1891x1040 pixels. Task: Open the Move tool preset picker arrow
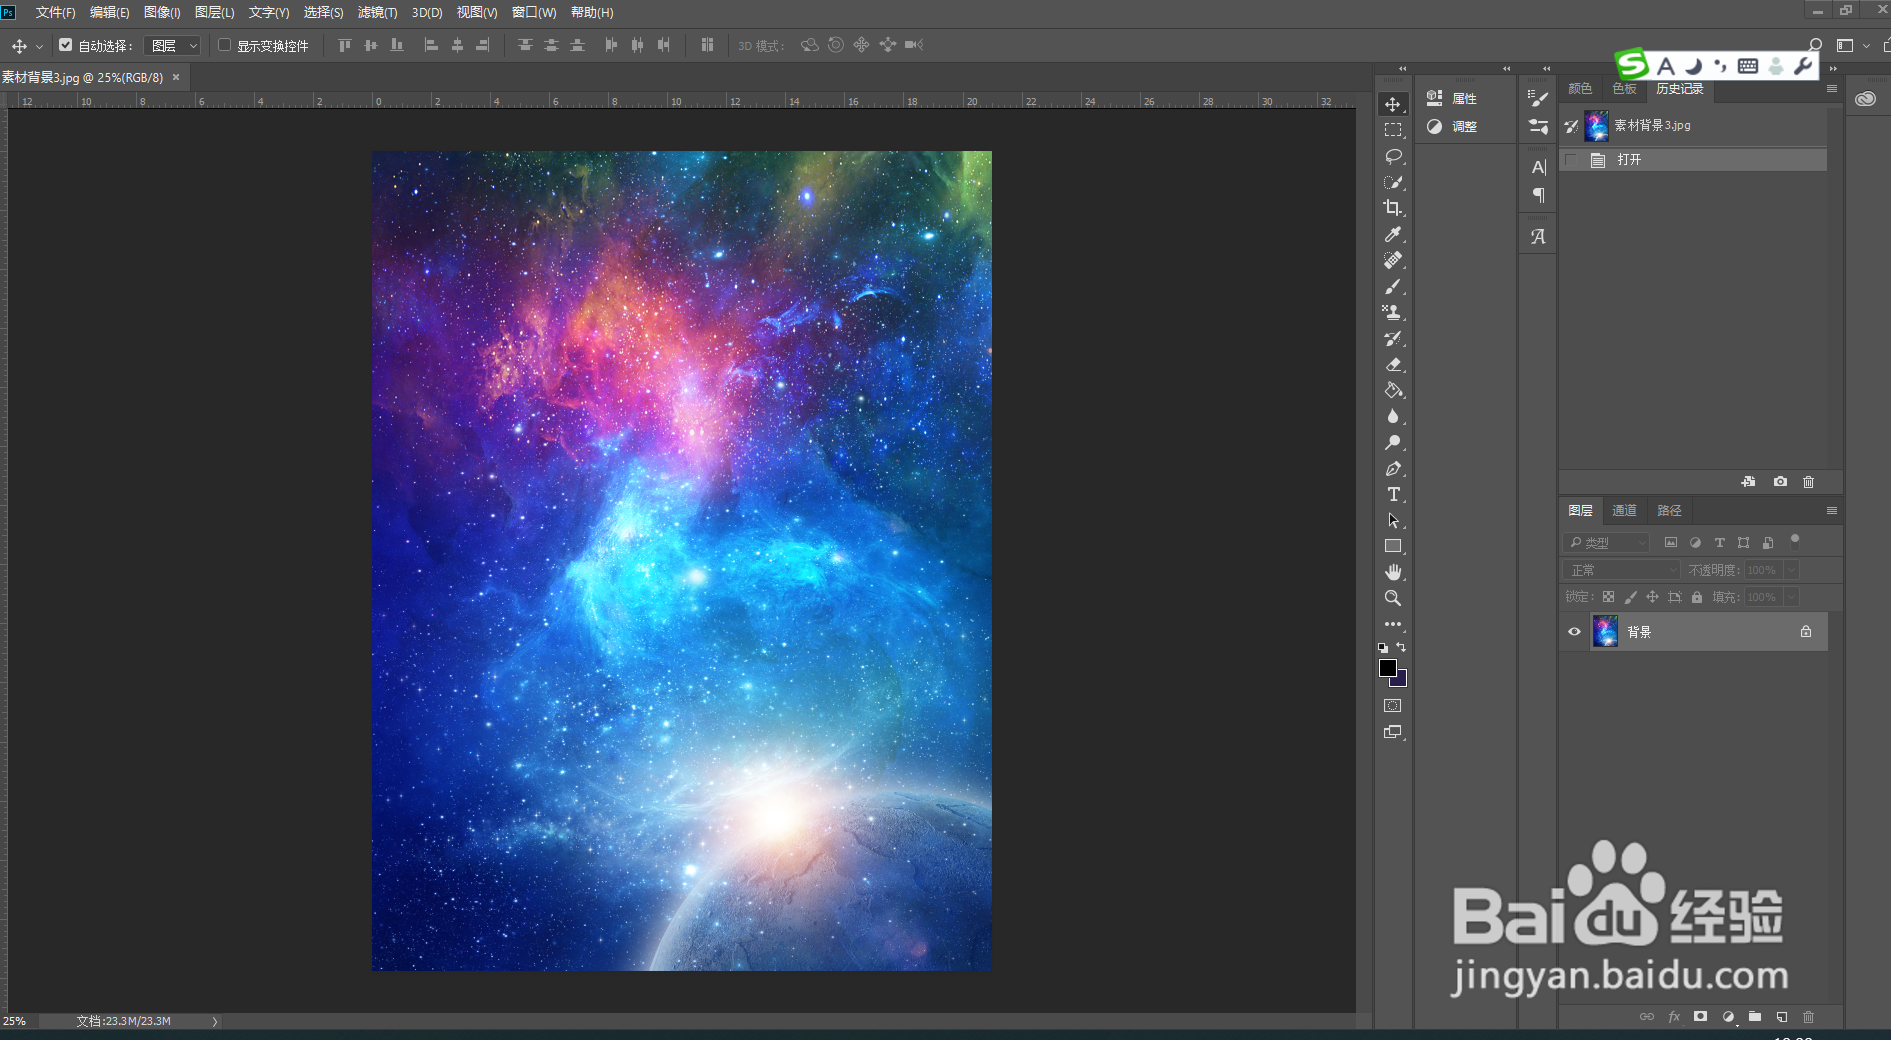(x=40, y=46)
